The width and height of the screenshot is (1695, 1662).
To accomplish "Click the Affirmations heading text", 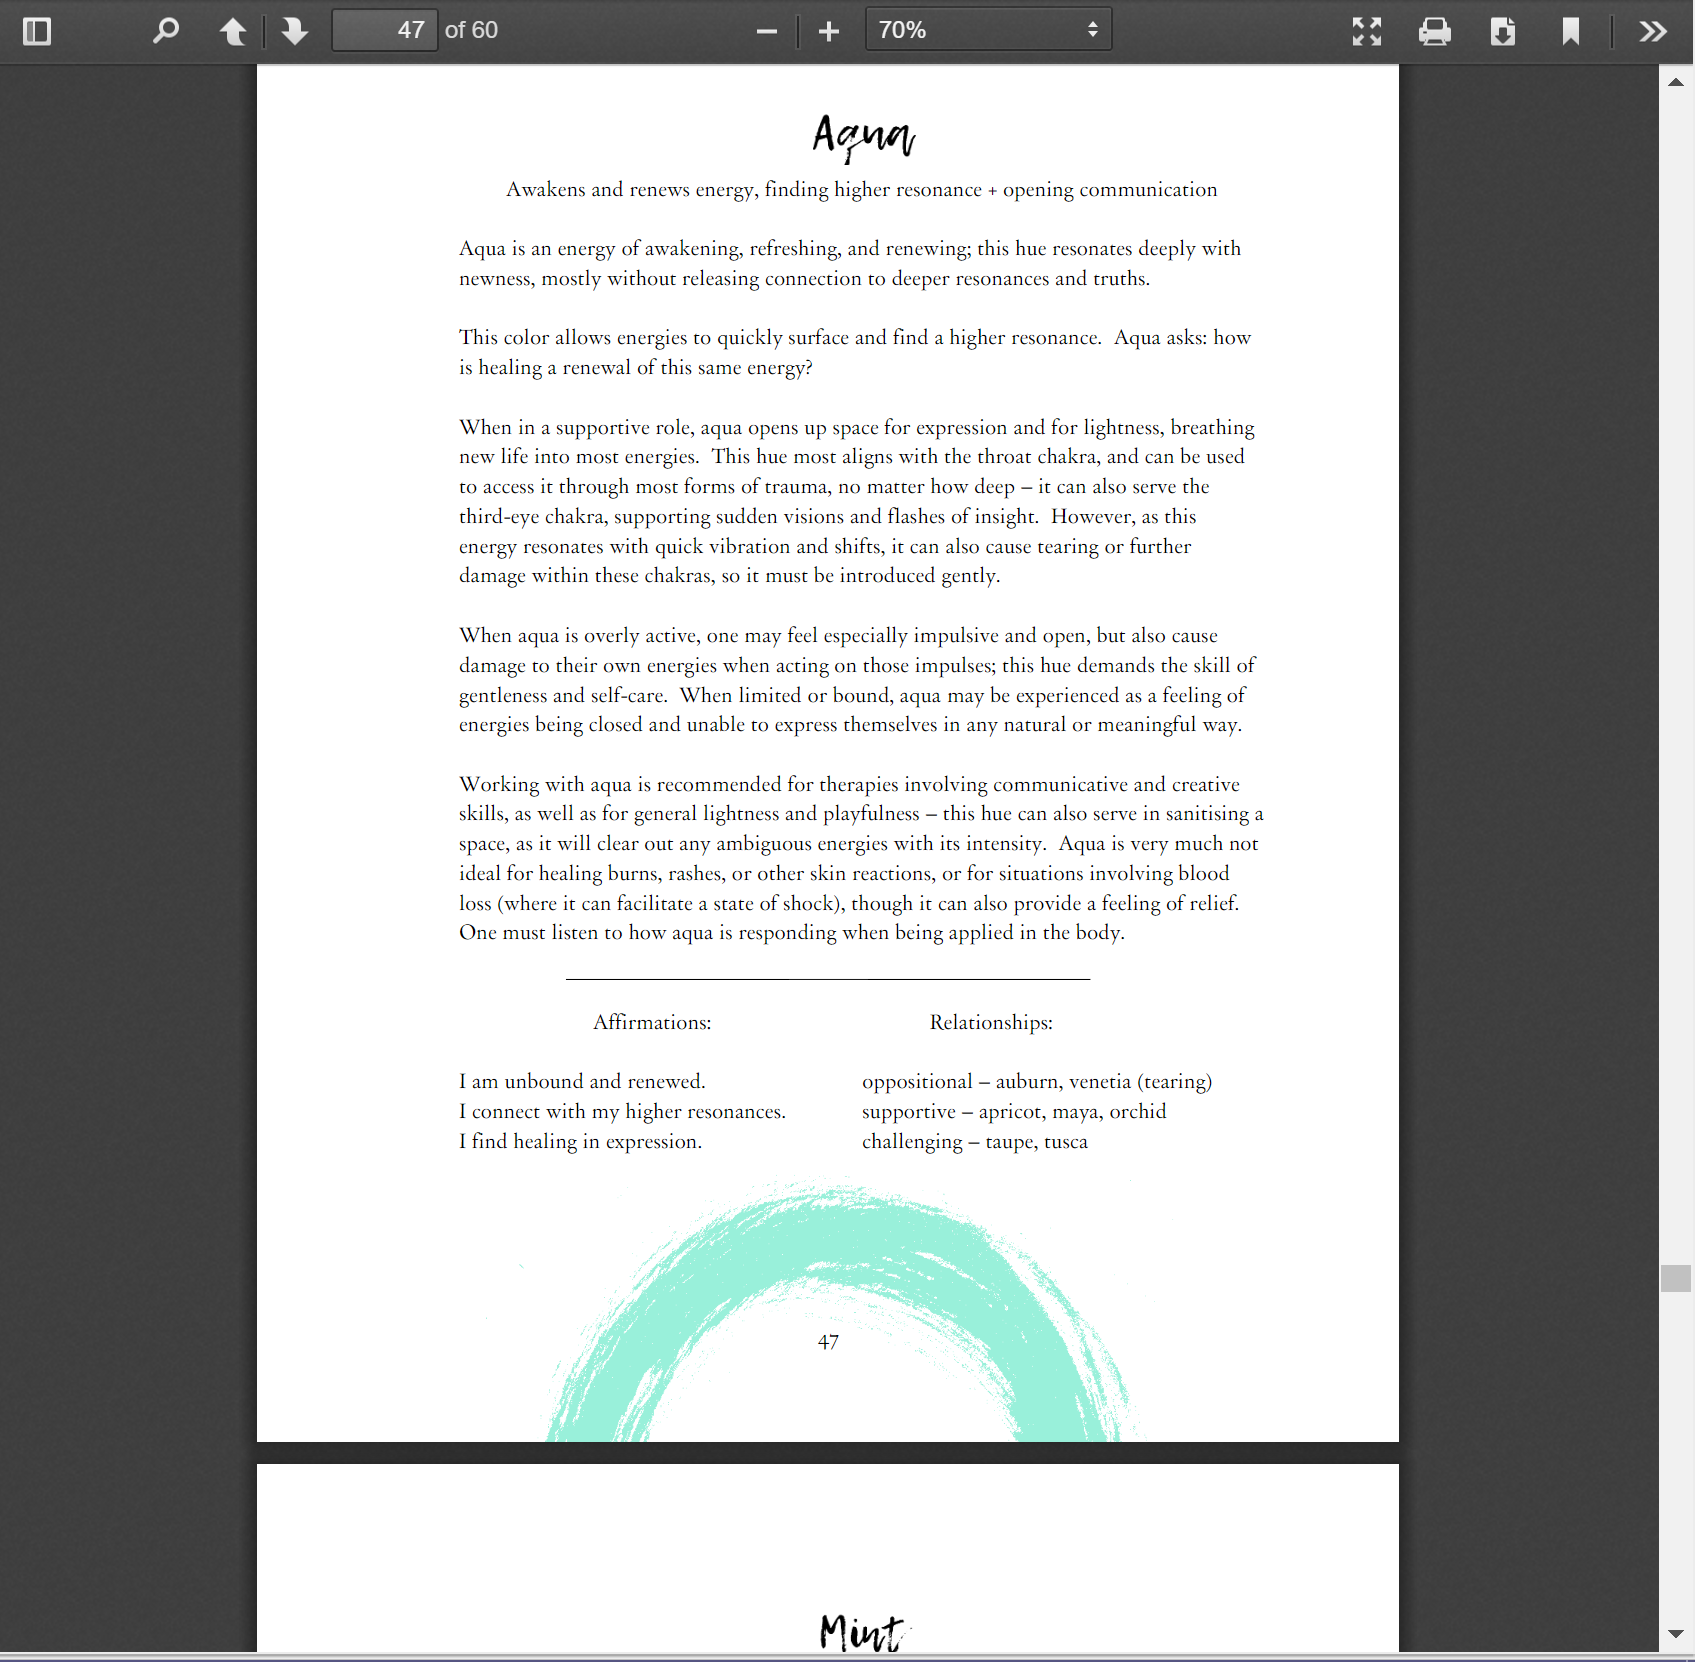I will [651, 1022].
